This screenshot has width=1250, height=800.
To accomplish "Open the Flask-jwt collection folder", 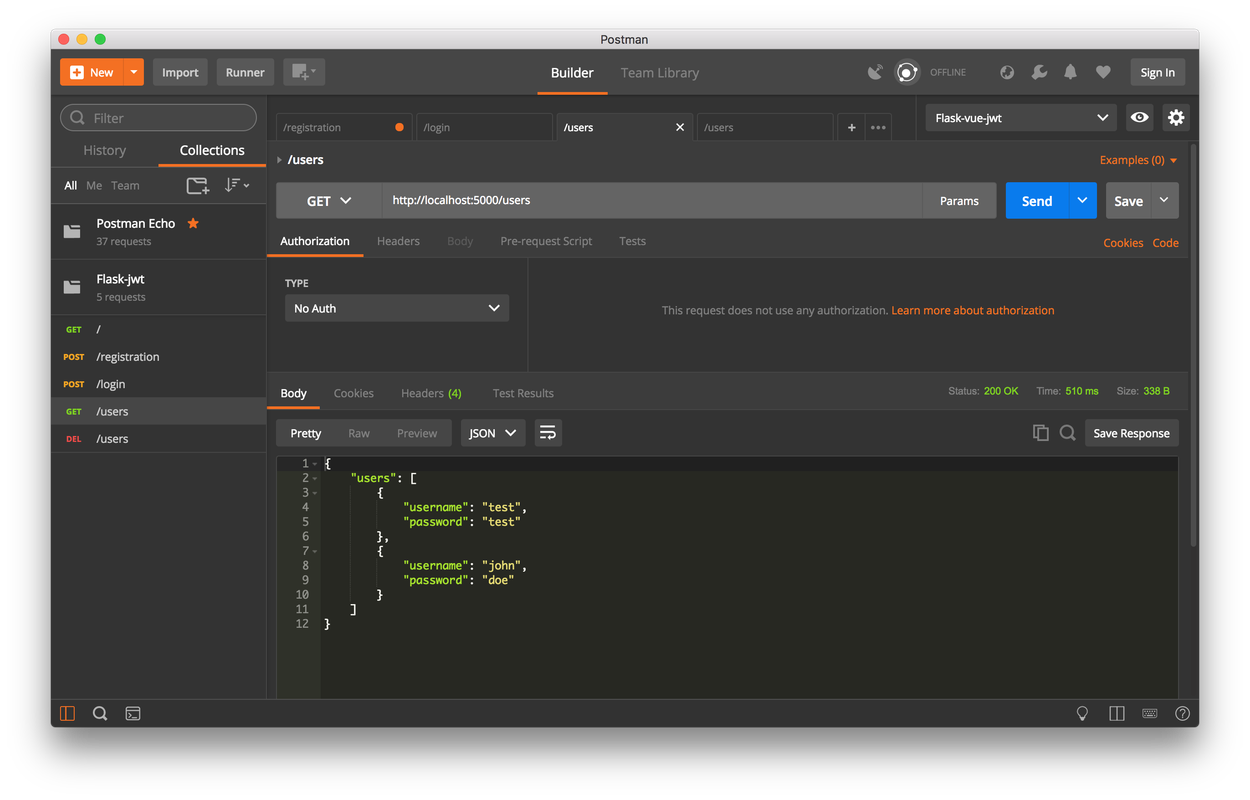I will pos(158,287).
